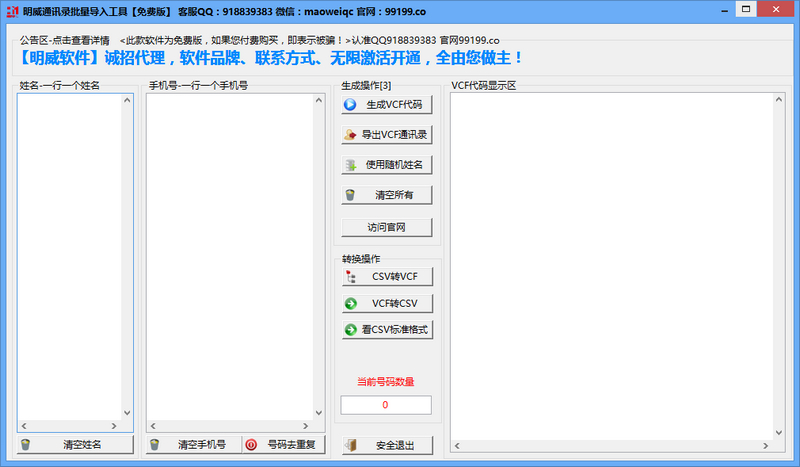Minimize the 明威通讯录 window
The image size is (800, 467).
coord(724,10)
